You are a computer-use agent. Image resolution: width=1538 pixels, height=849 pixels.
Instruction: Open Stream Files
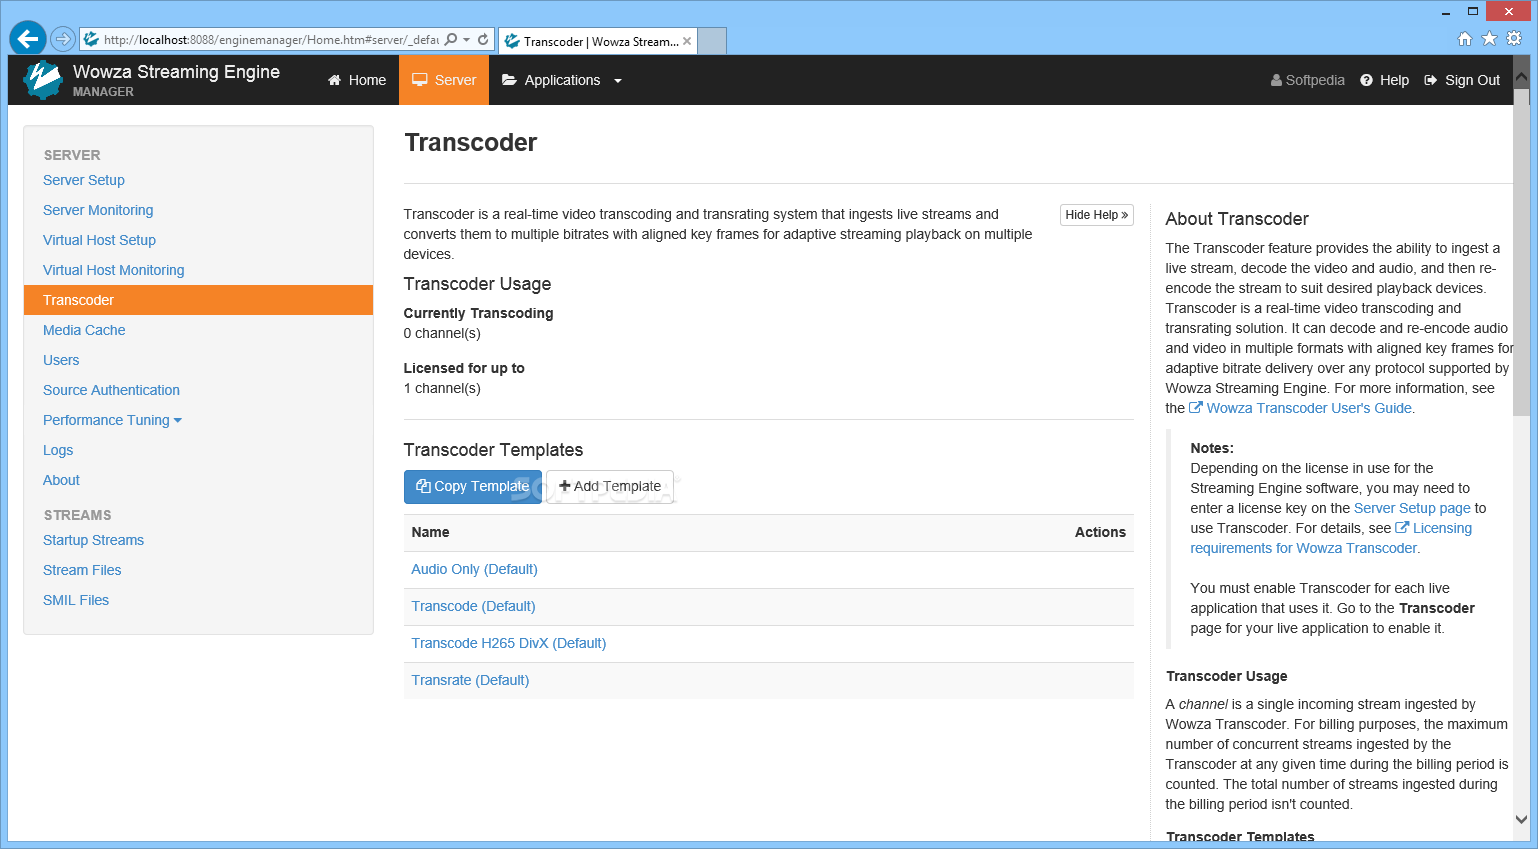click(82, 570)
